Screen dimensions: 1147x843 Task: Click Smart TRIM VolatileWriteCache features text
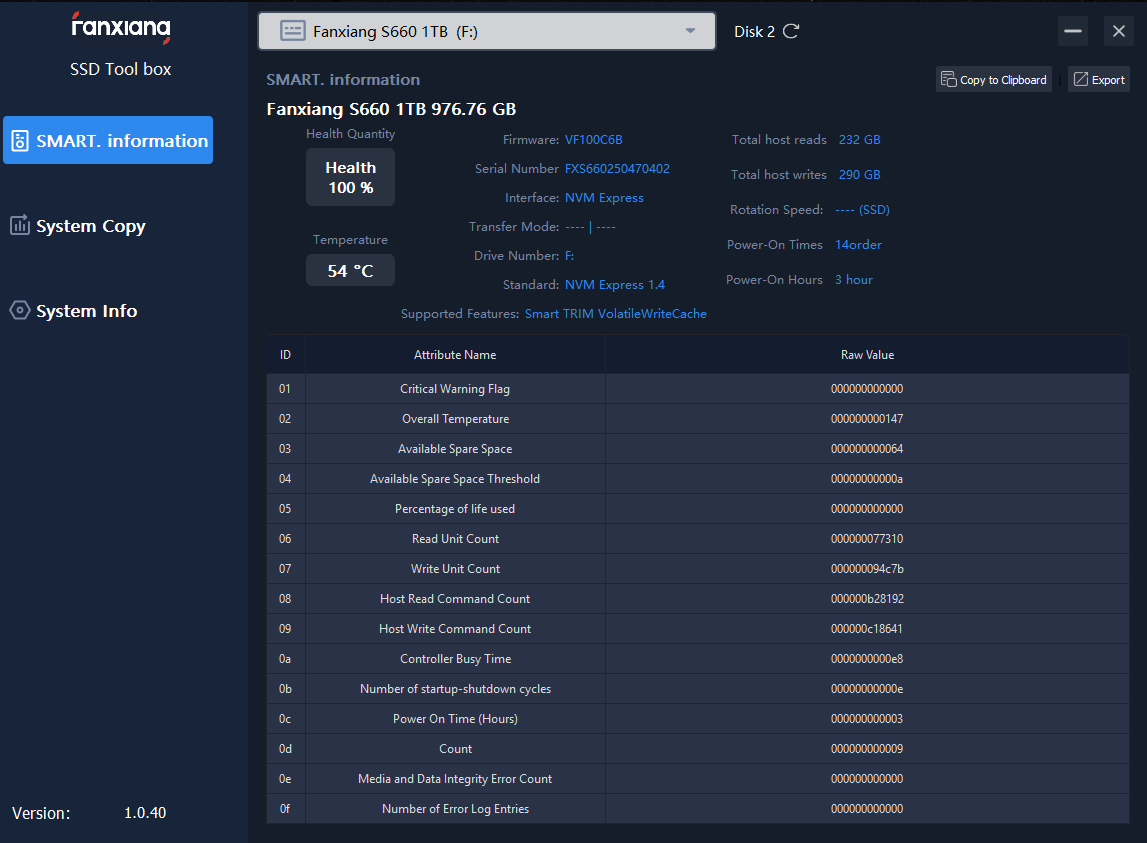615,313
